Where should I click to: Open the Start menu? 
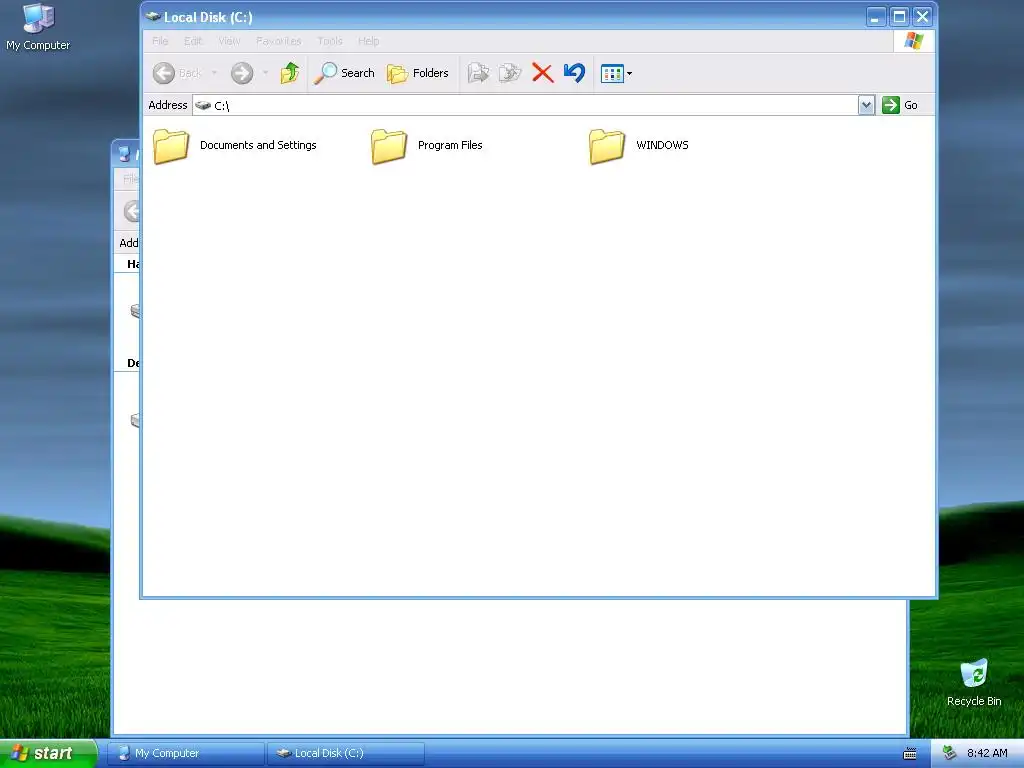[x=48, y=753]
